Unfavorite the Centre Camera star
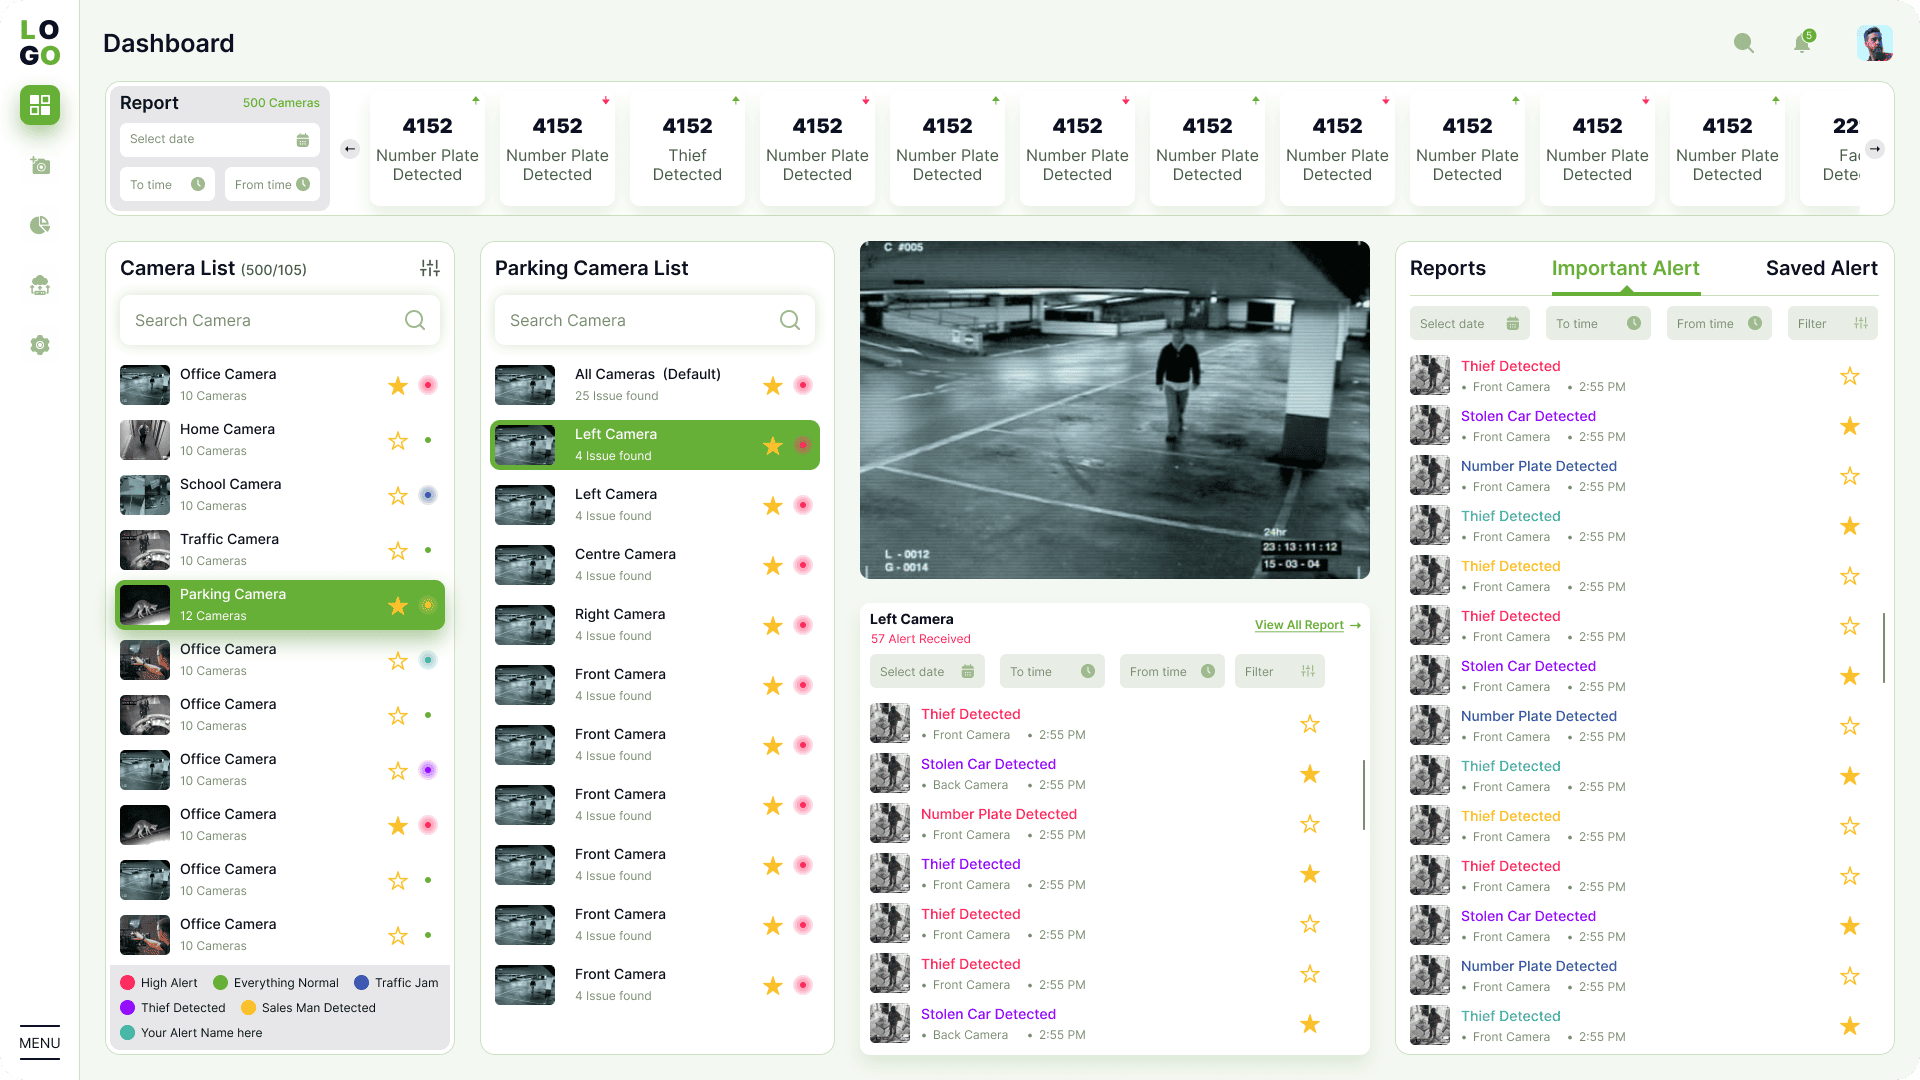The image size is (1920, 1080). pos(773,566)
